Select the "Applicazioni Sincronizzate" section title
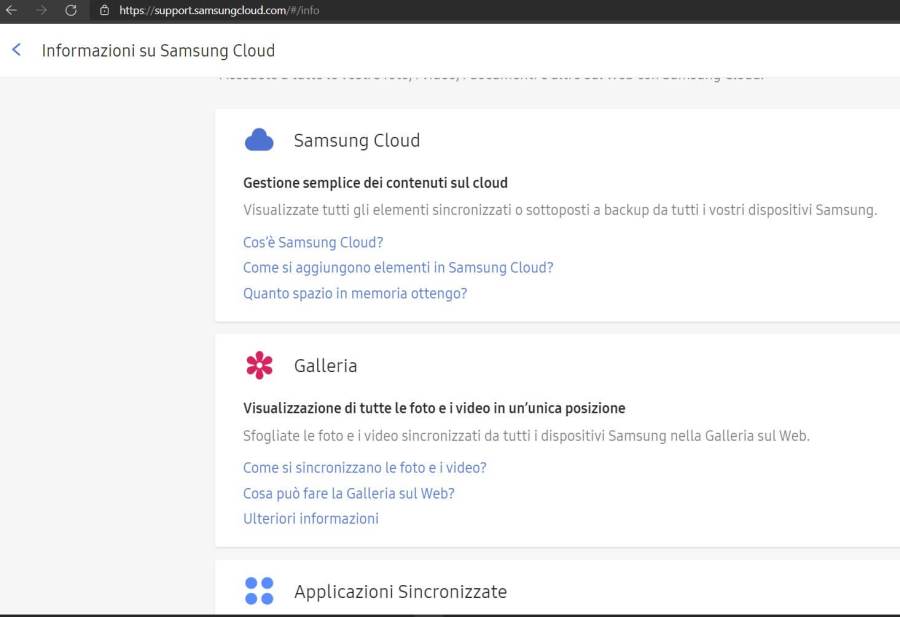Viewport: 900px width, 617px height. (x=400, y=592)
